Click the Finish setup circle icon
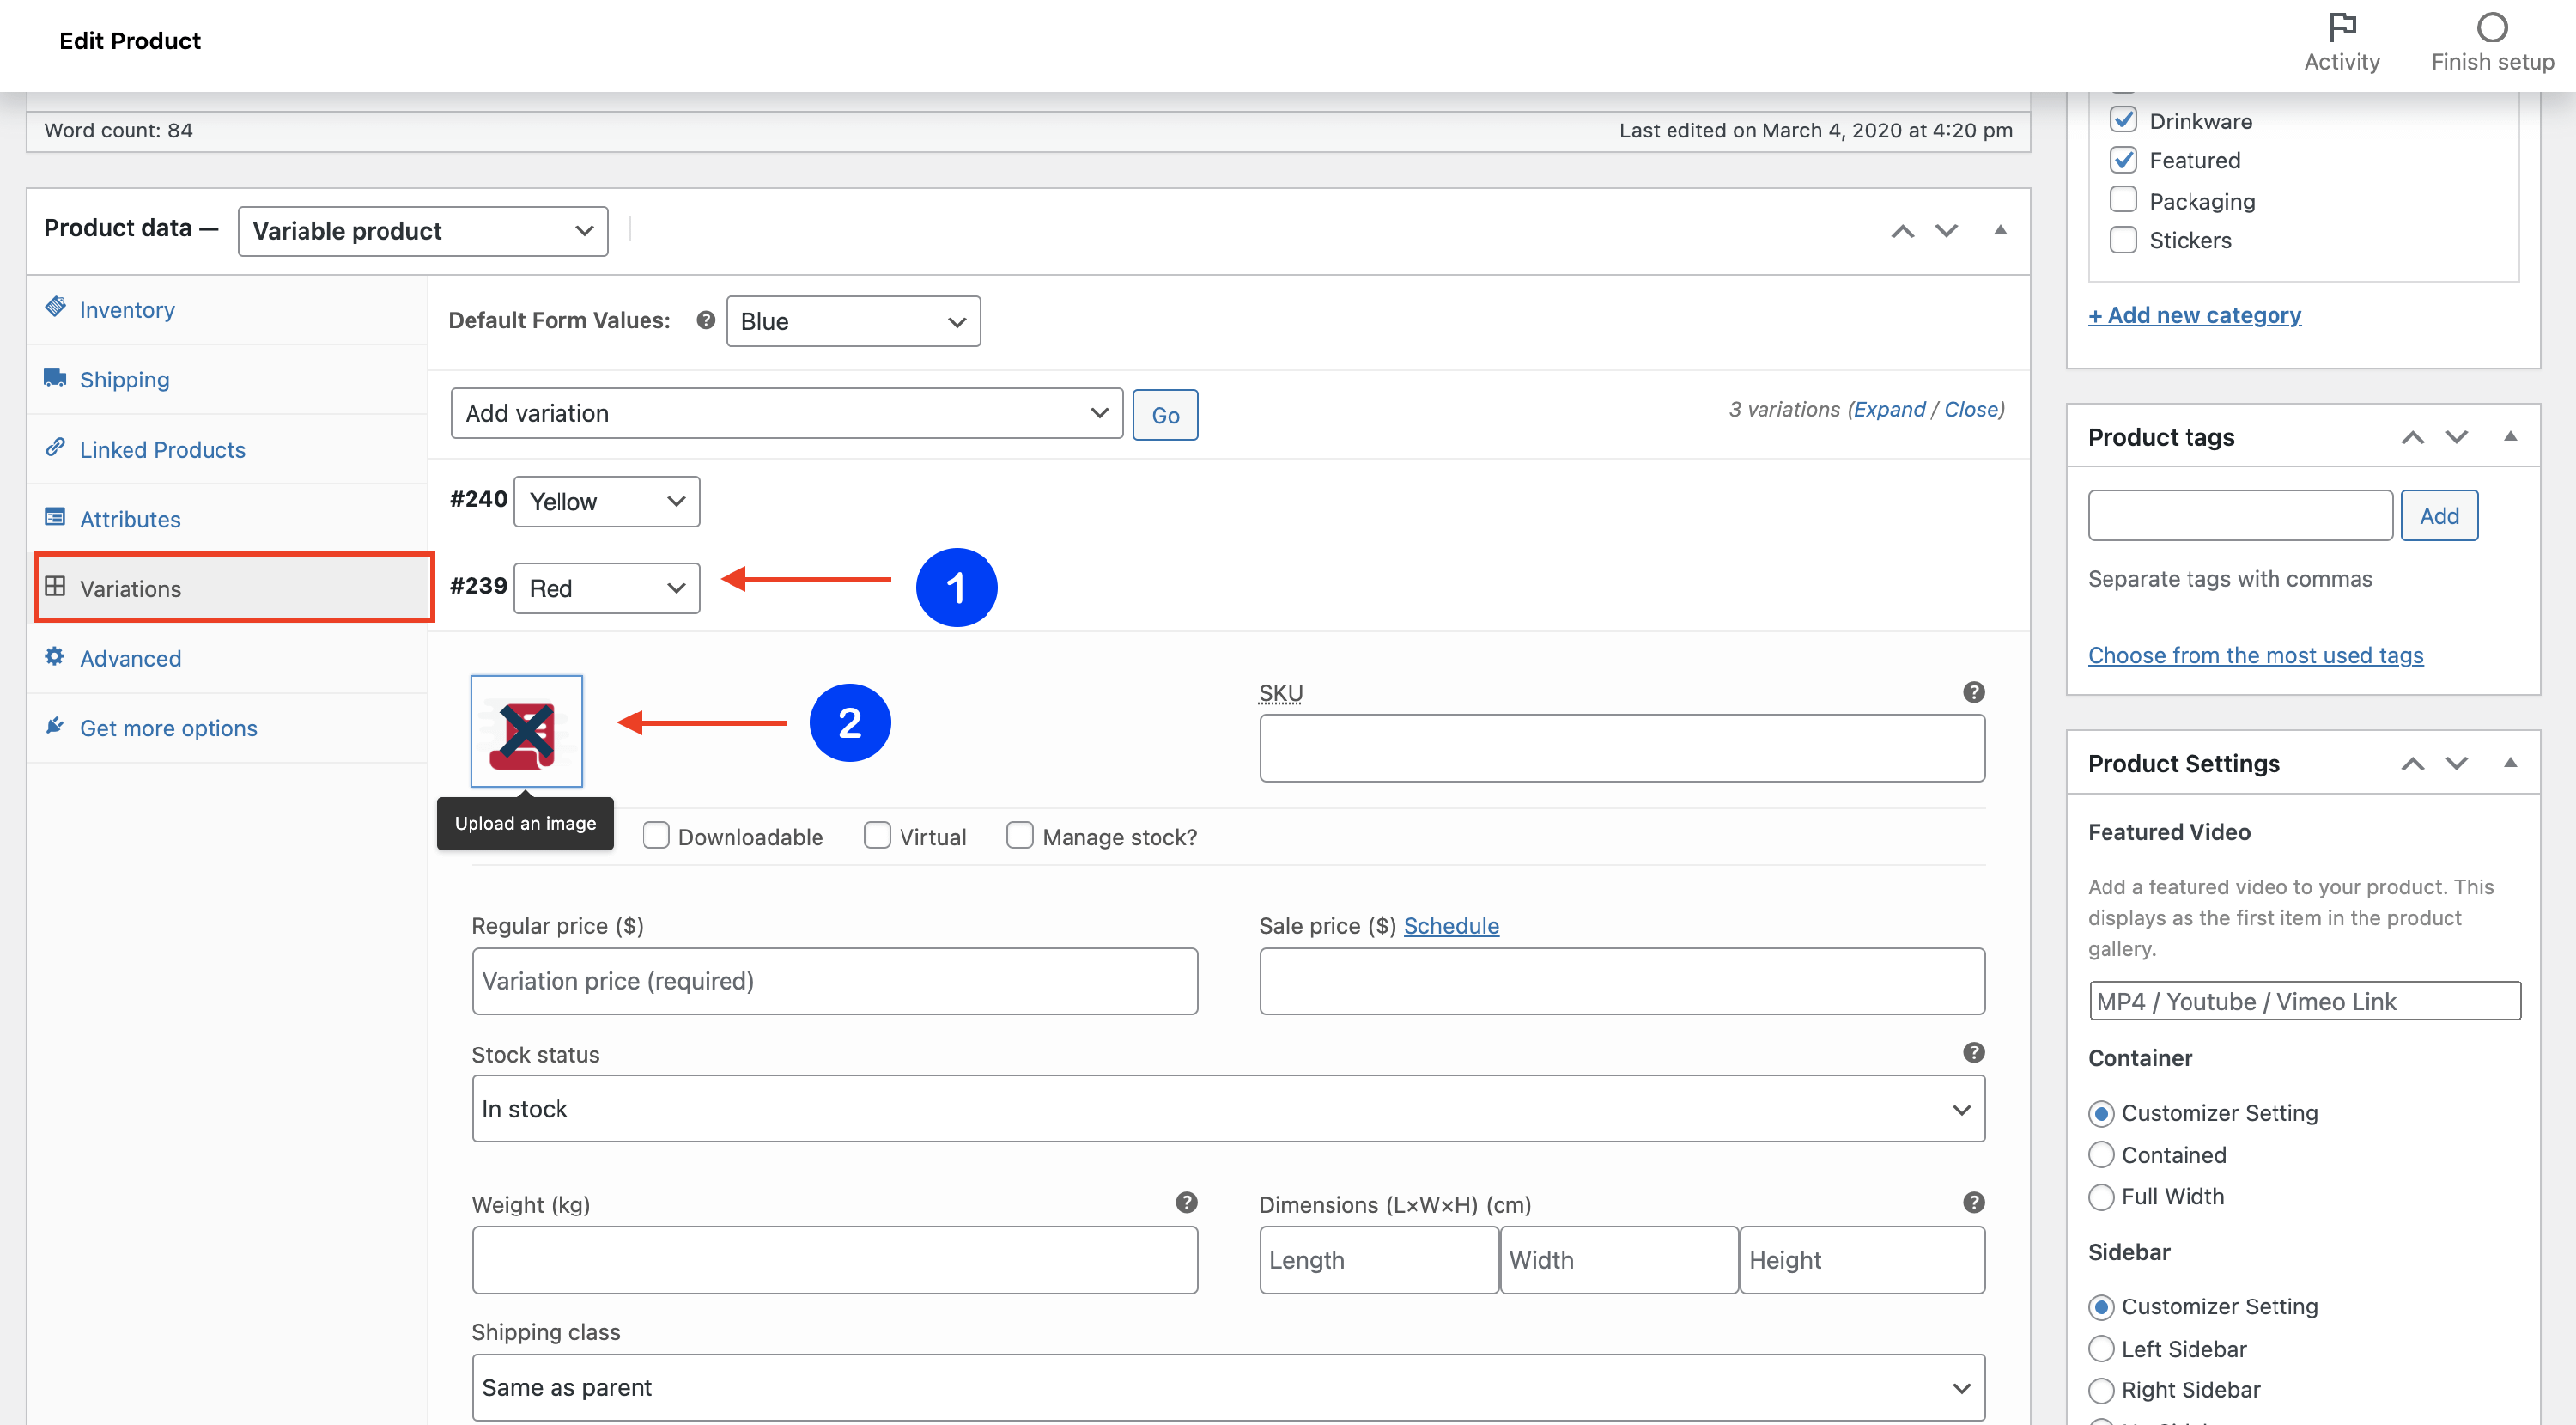 pyautogui.click(x=2491, y=27)
